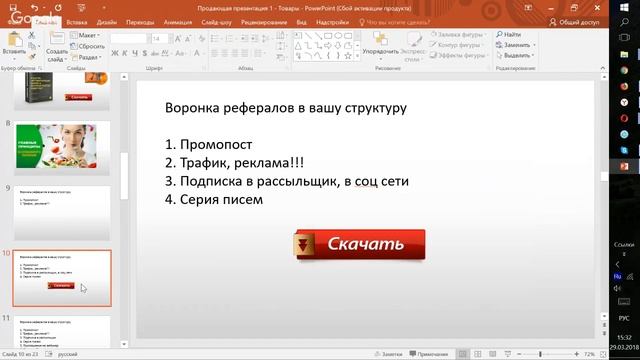Viewport: 640px width, 360px height.
Task: Pick the star shape in gallery
Action: pos(348,56)
